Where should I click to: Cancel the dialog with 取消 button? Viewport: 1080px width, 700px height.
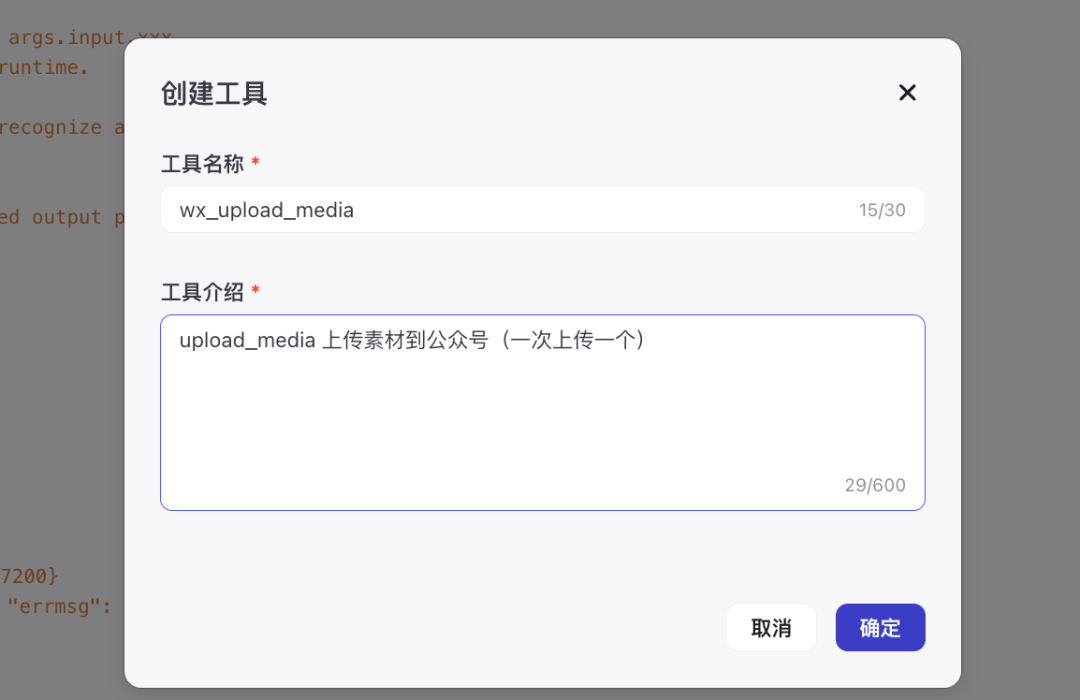click(771, 627)
